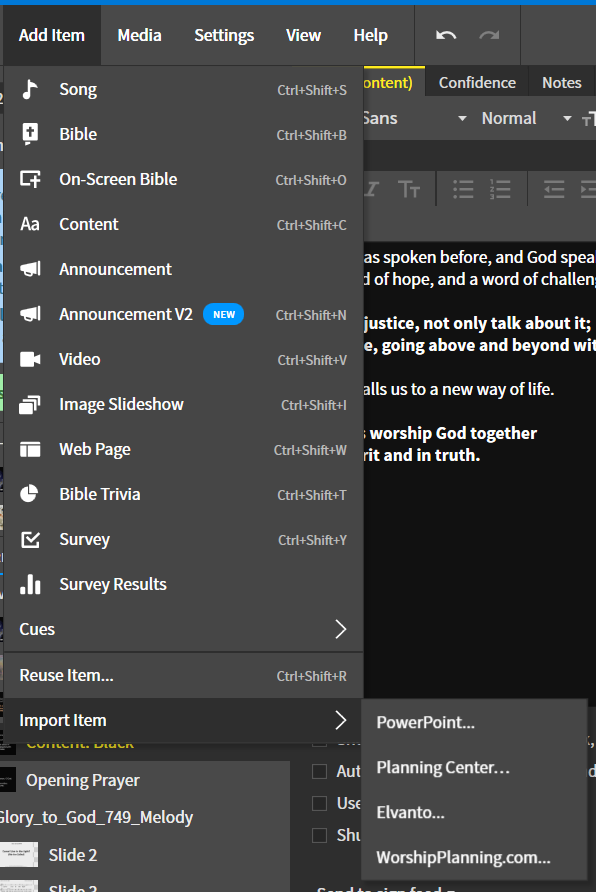596x892 pixels.
Task: Select the Song music note icon
Action: click(28, 88)
